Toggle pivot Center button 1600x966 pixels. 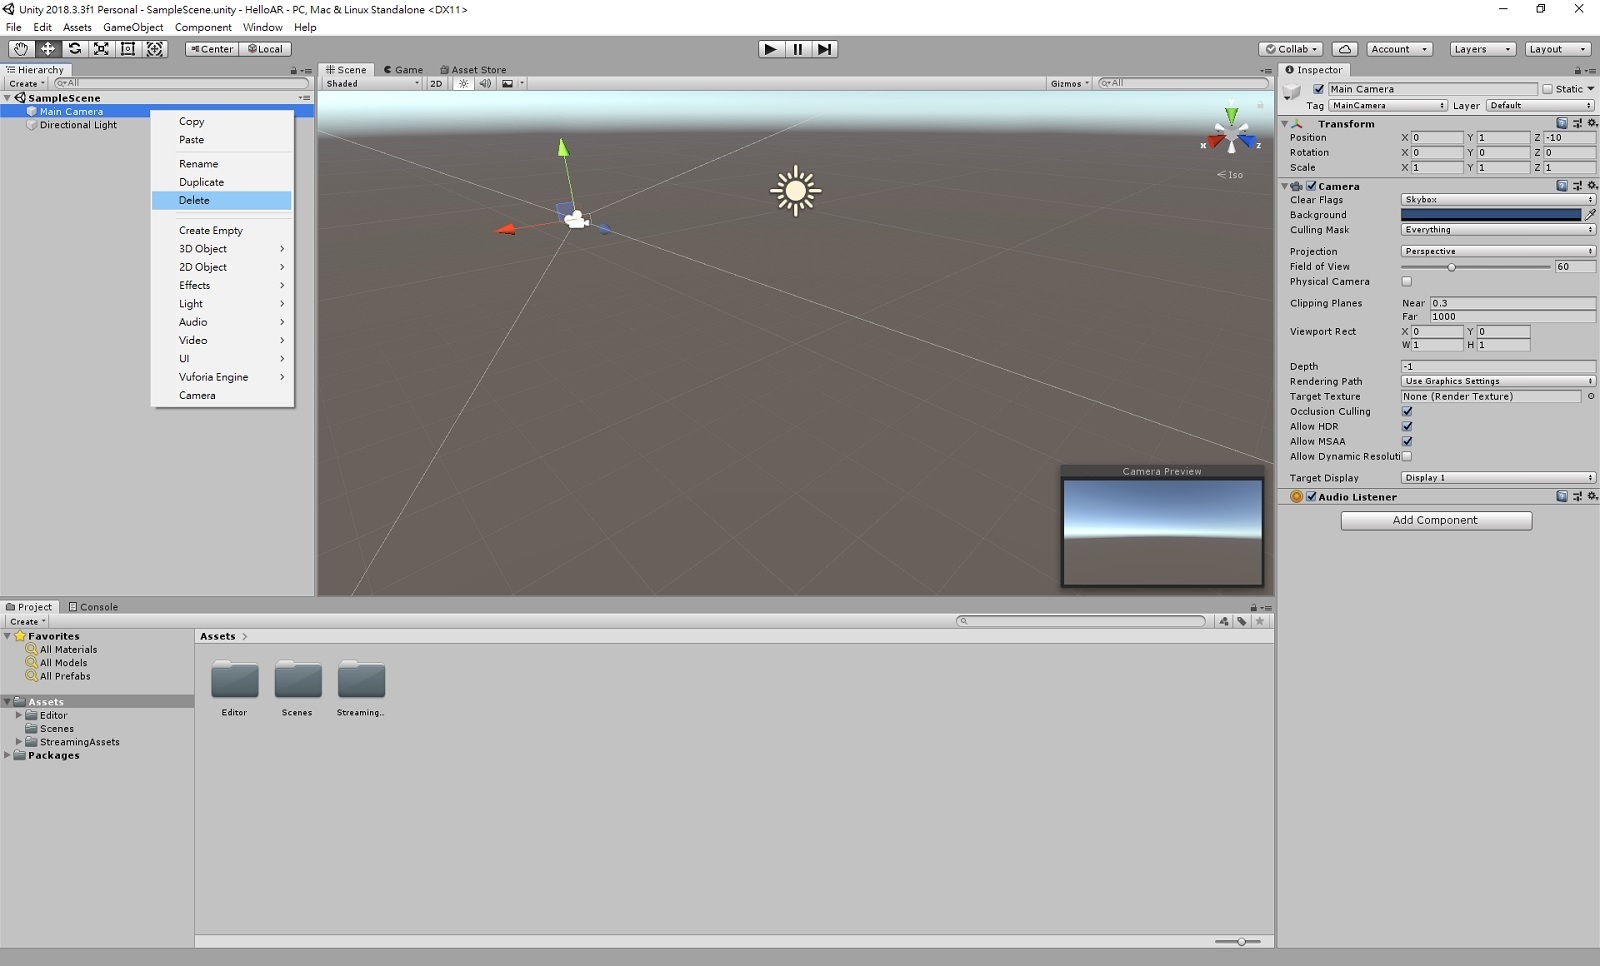tap(211, 49)
